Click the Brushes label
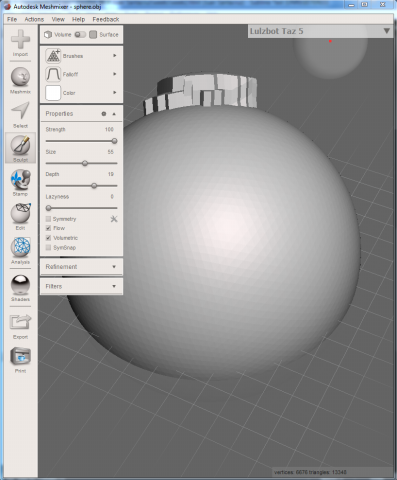 coord(73,56)
